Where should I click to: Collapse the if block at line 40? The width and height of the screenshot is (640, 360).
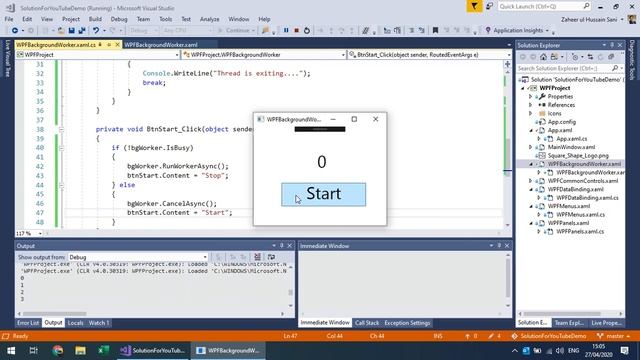[x=61, y=148]
